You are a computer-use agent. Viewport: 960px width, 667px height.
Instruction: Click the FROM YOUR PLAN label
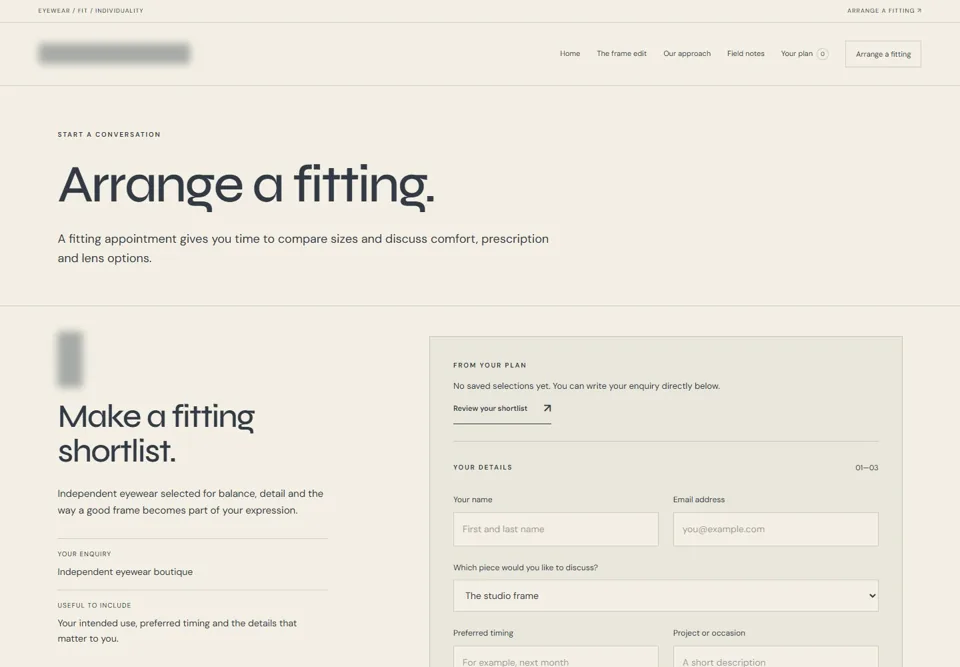[x=489, y=365]
